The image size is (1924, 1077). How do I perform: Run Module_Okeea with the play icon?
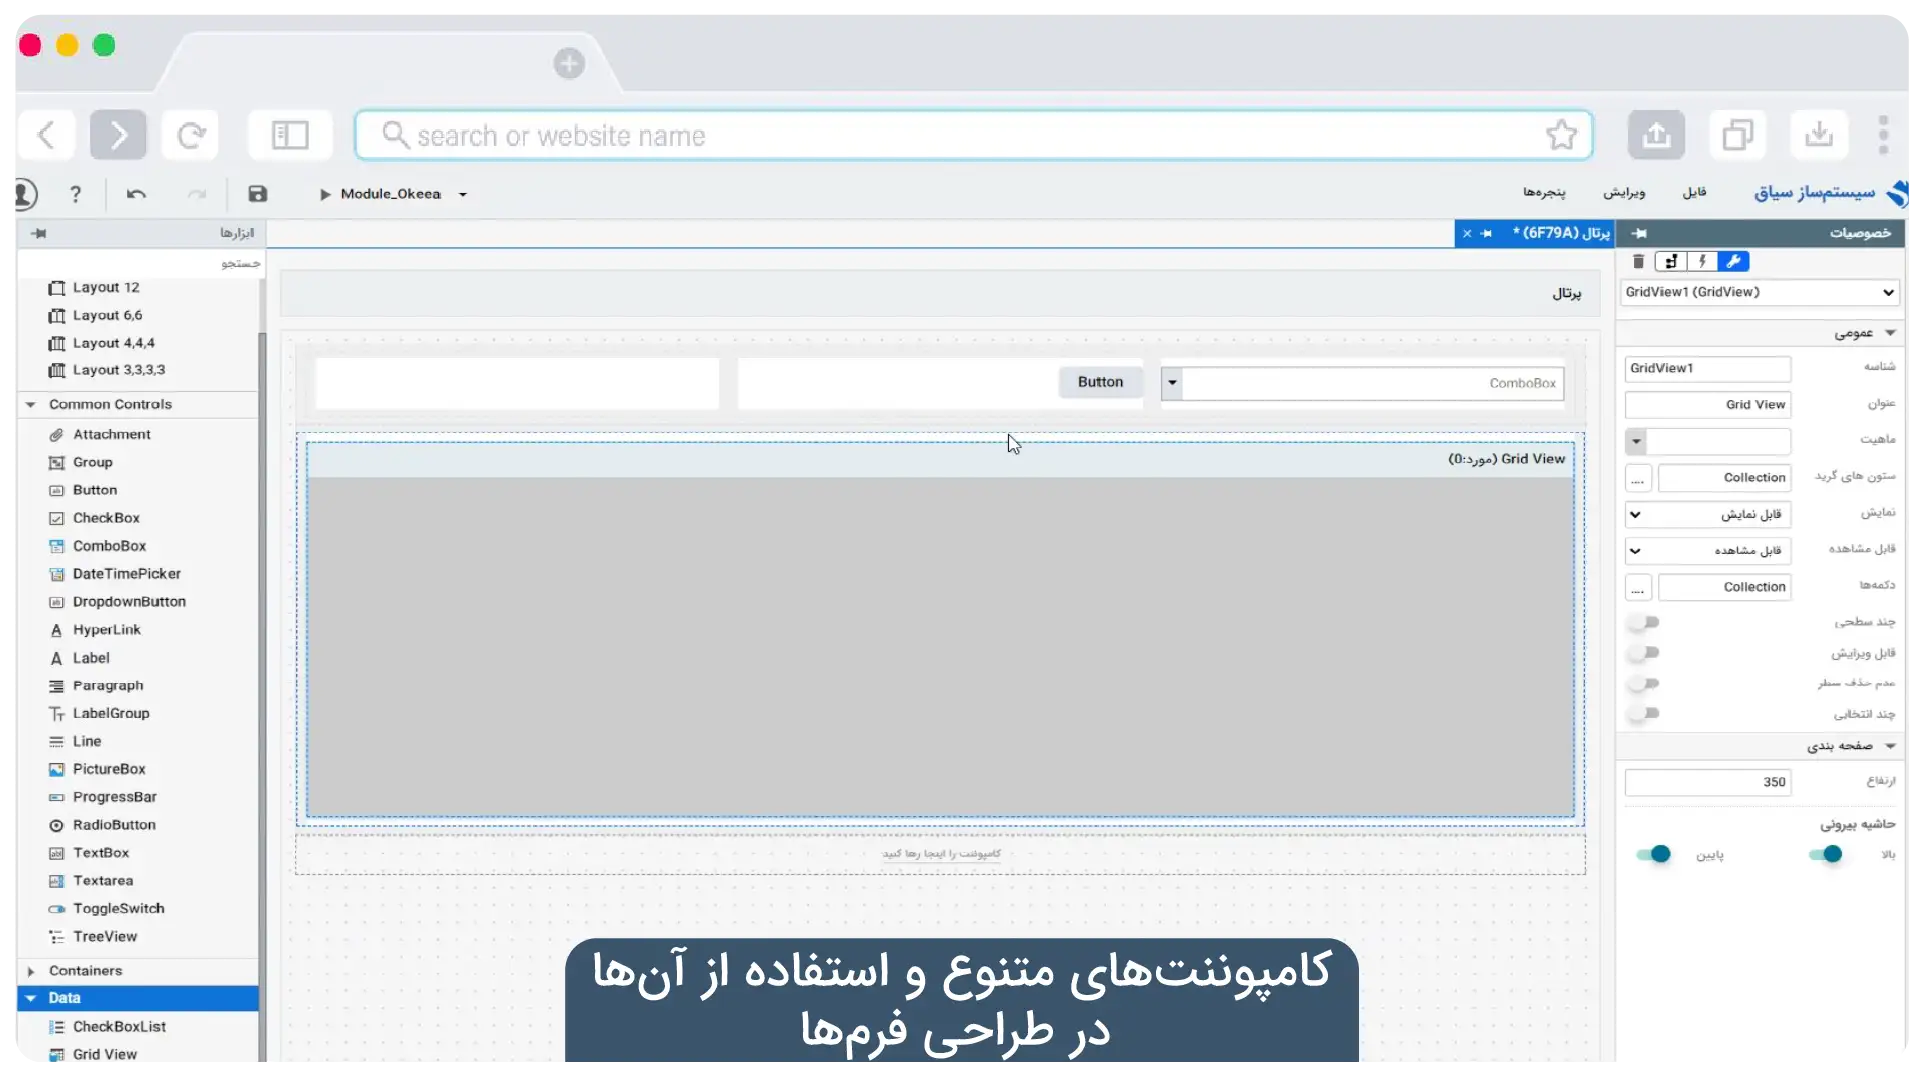click(x=325, y=194)
